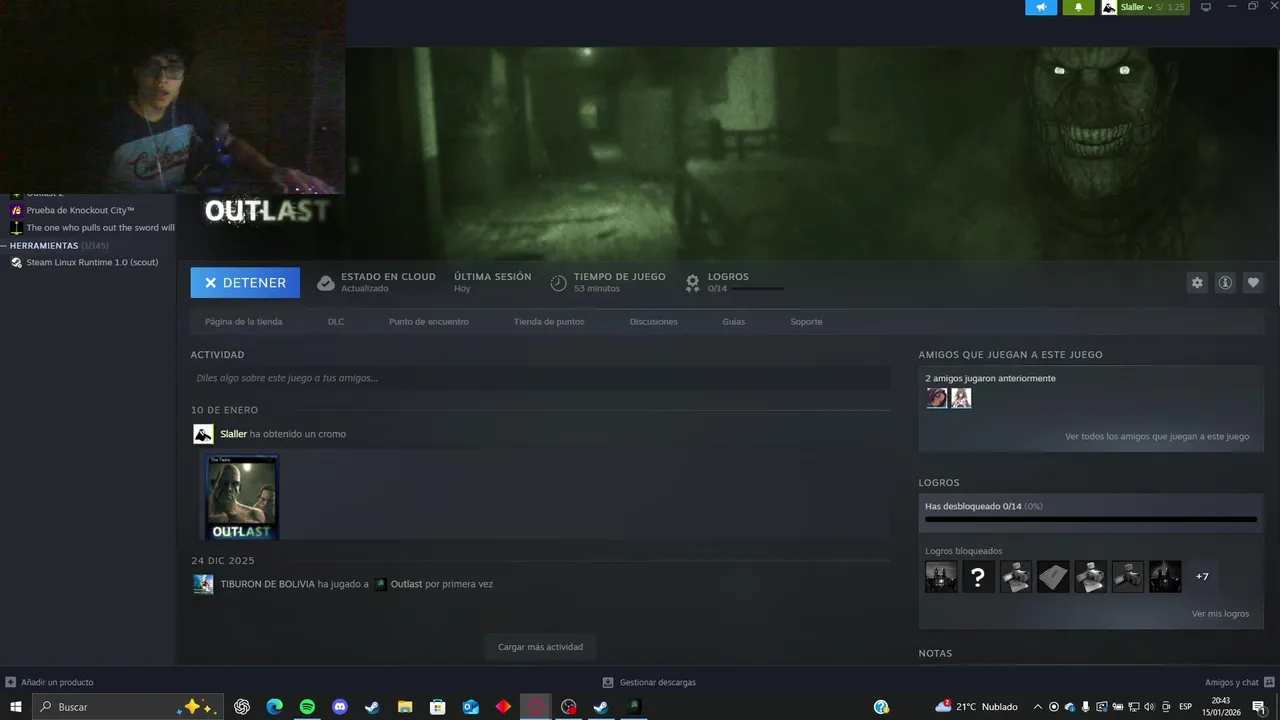Open the Steam announcements megaphone icon
Viewport: 1280px width, 720px height.
(x=1041, y=7)
